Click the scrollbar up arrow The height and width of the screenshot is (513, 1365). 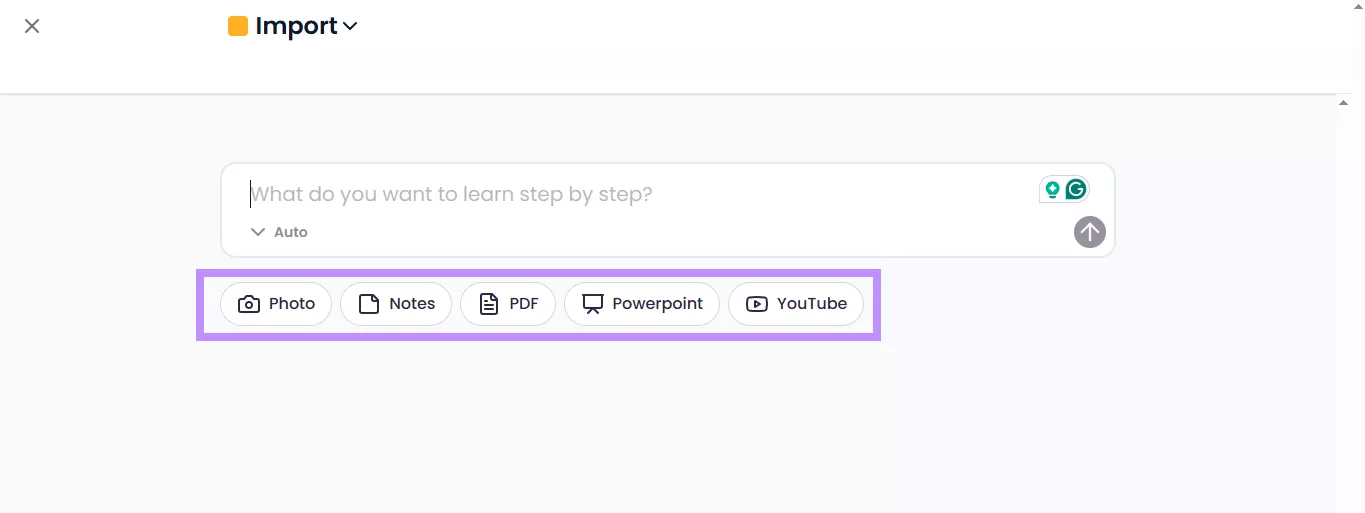(x=1344, y=102)
